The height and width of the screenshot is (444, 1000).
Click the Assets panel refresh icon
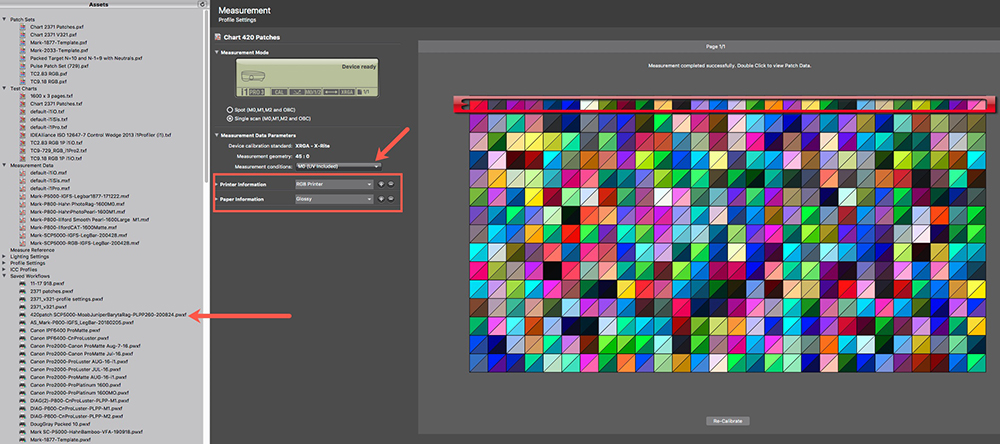click(x=203, y=5)
